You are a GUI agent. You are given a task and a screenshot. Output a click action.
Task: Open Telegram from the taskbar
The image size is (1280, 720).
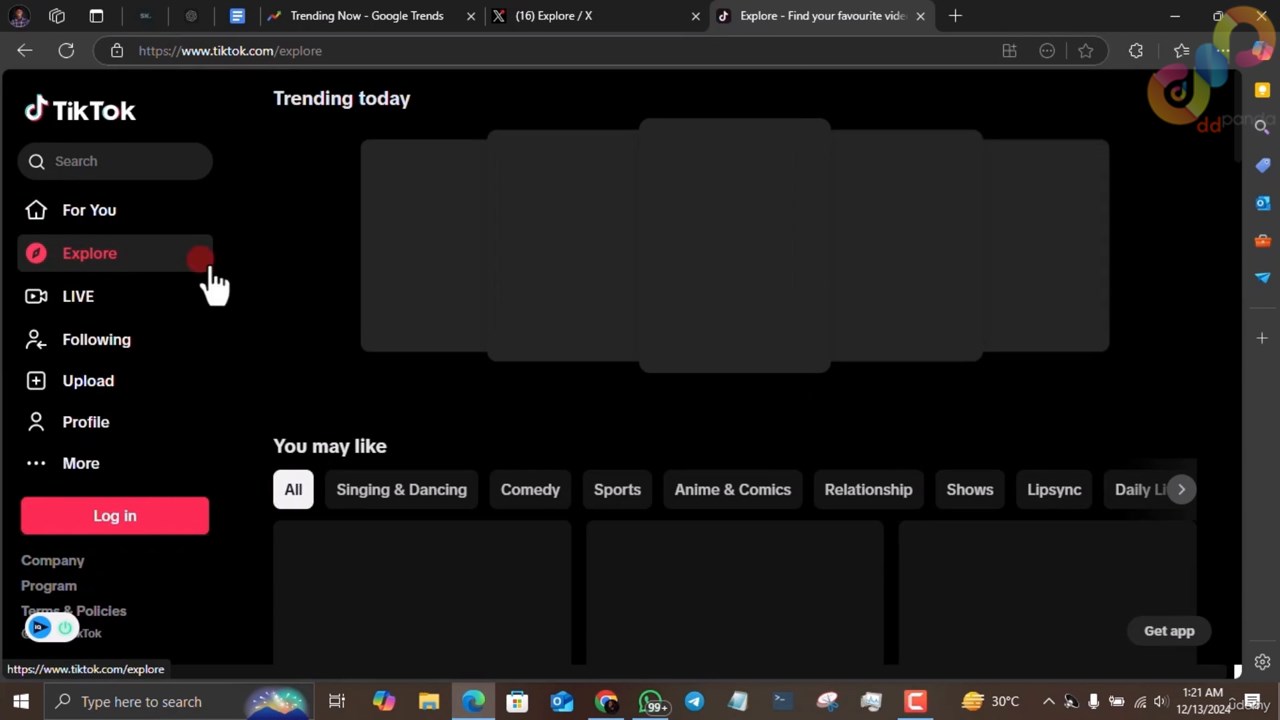pyautogui.click(x=694, y=701)
